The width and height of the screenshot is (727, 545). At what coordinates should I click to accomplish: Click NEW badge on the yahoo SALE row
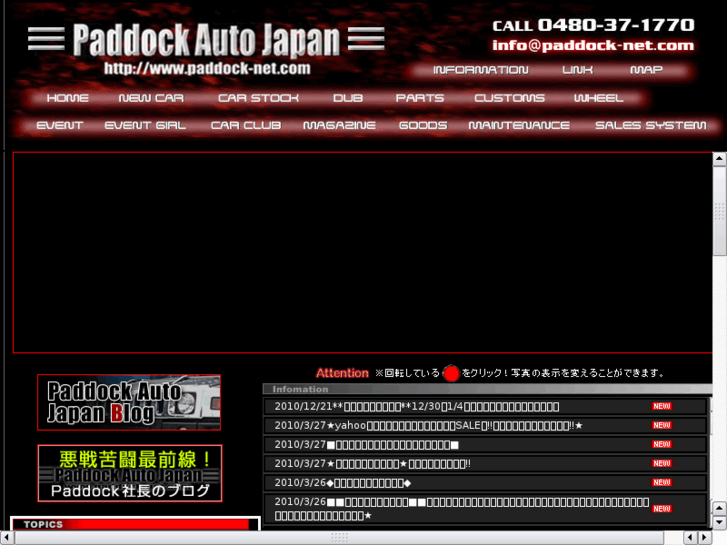[x=662, y=425]
